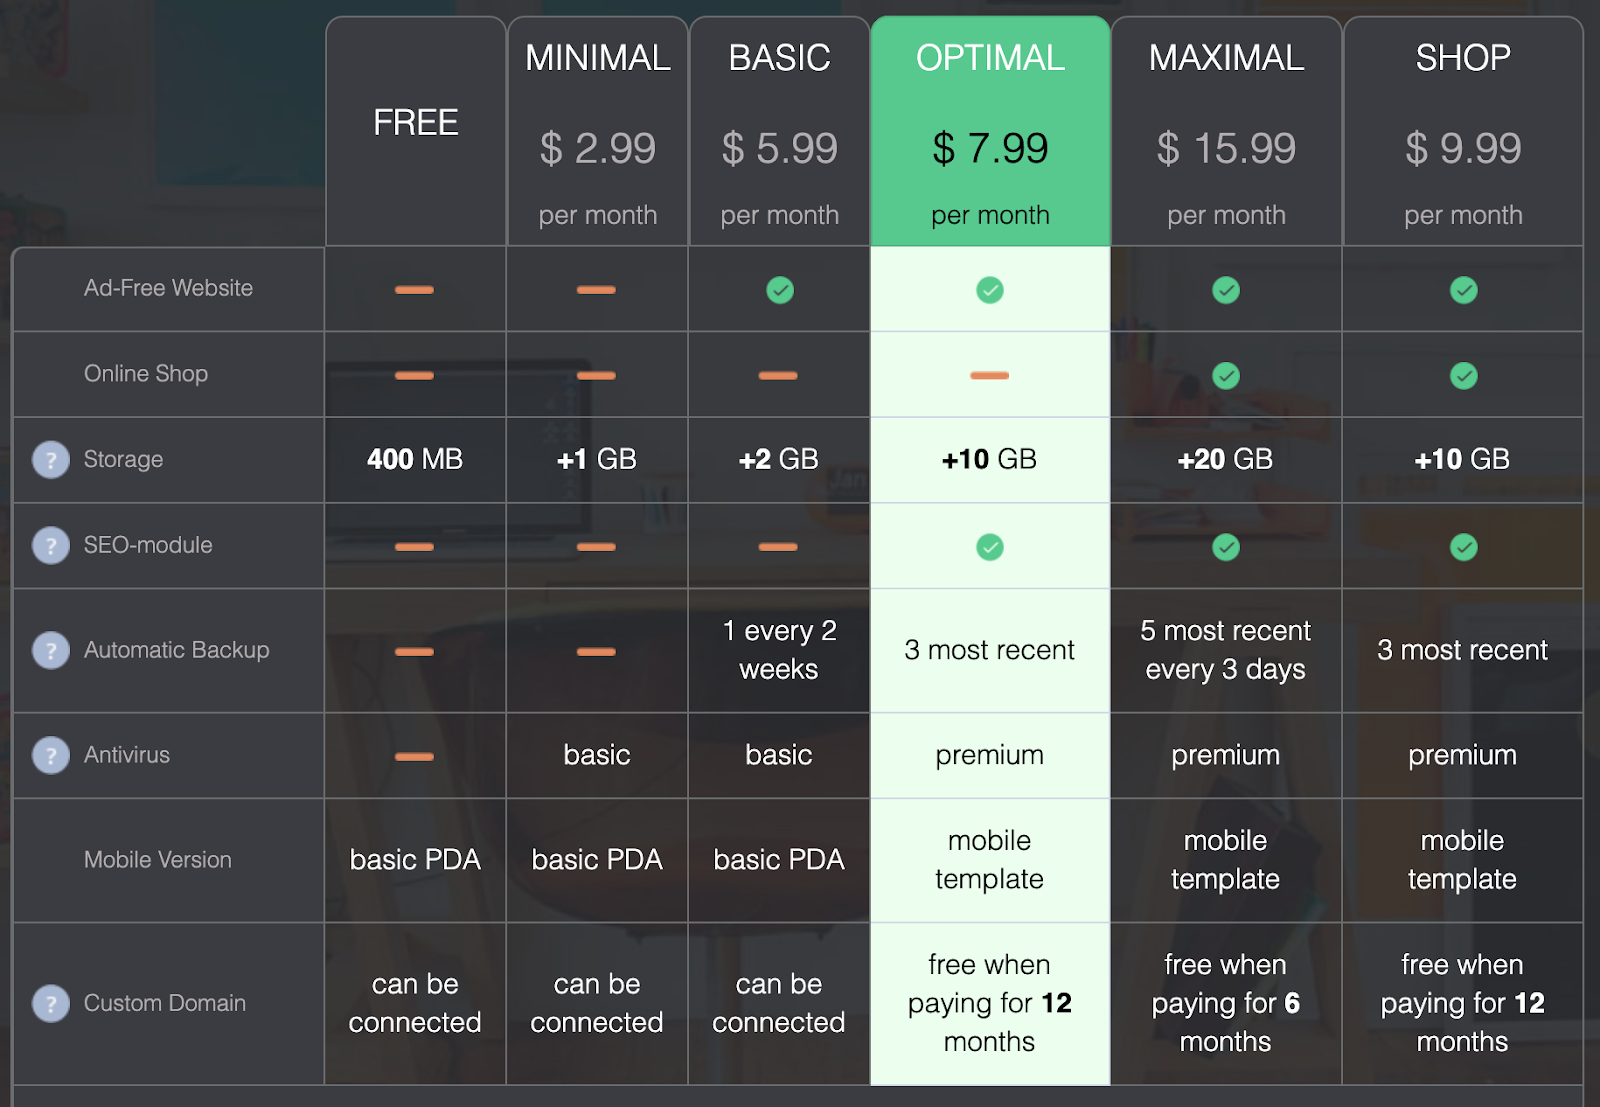
Task: Click the help icon next to Storage
Action: [x=51, y=460]
